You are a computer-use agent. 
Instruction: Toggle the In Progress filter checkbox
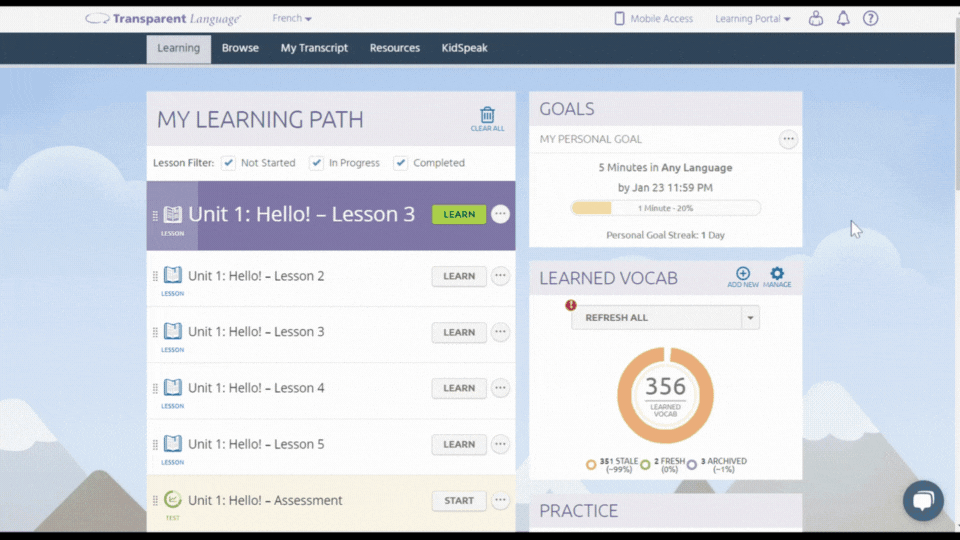(x=316, y=163)
